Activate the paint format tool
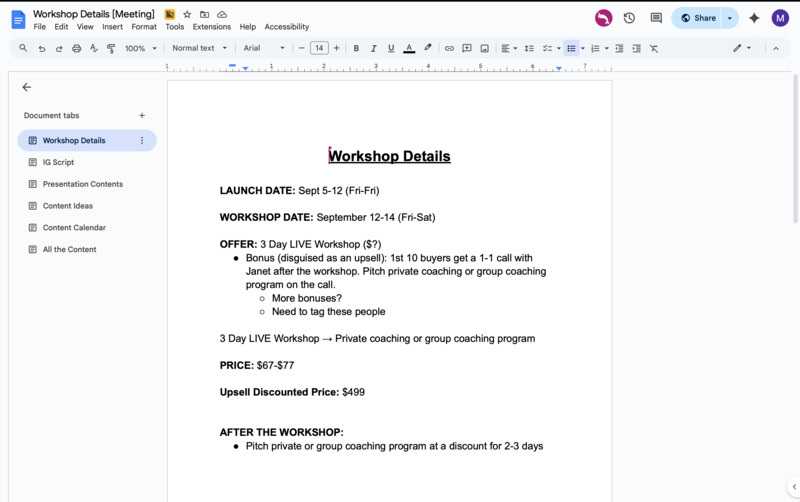The height and width of the screenshot is (502, 800). coord(111,48)
